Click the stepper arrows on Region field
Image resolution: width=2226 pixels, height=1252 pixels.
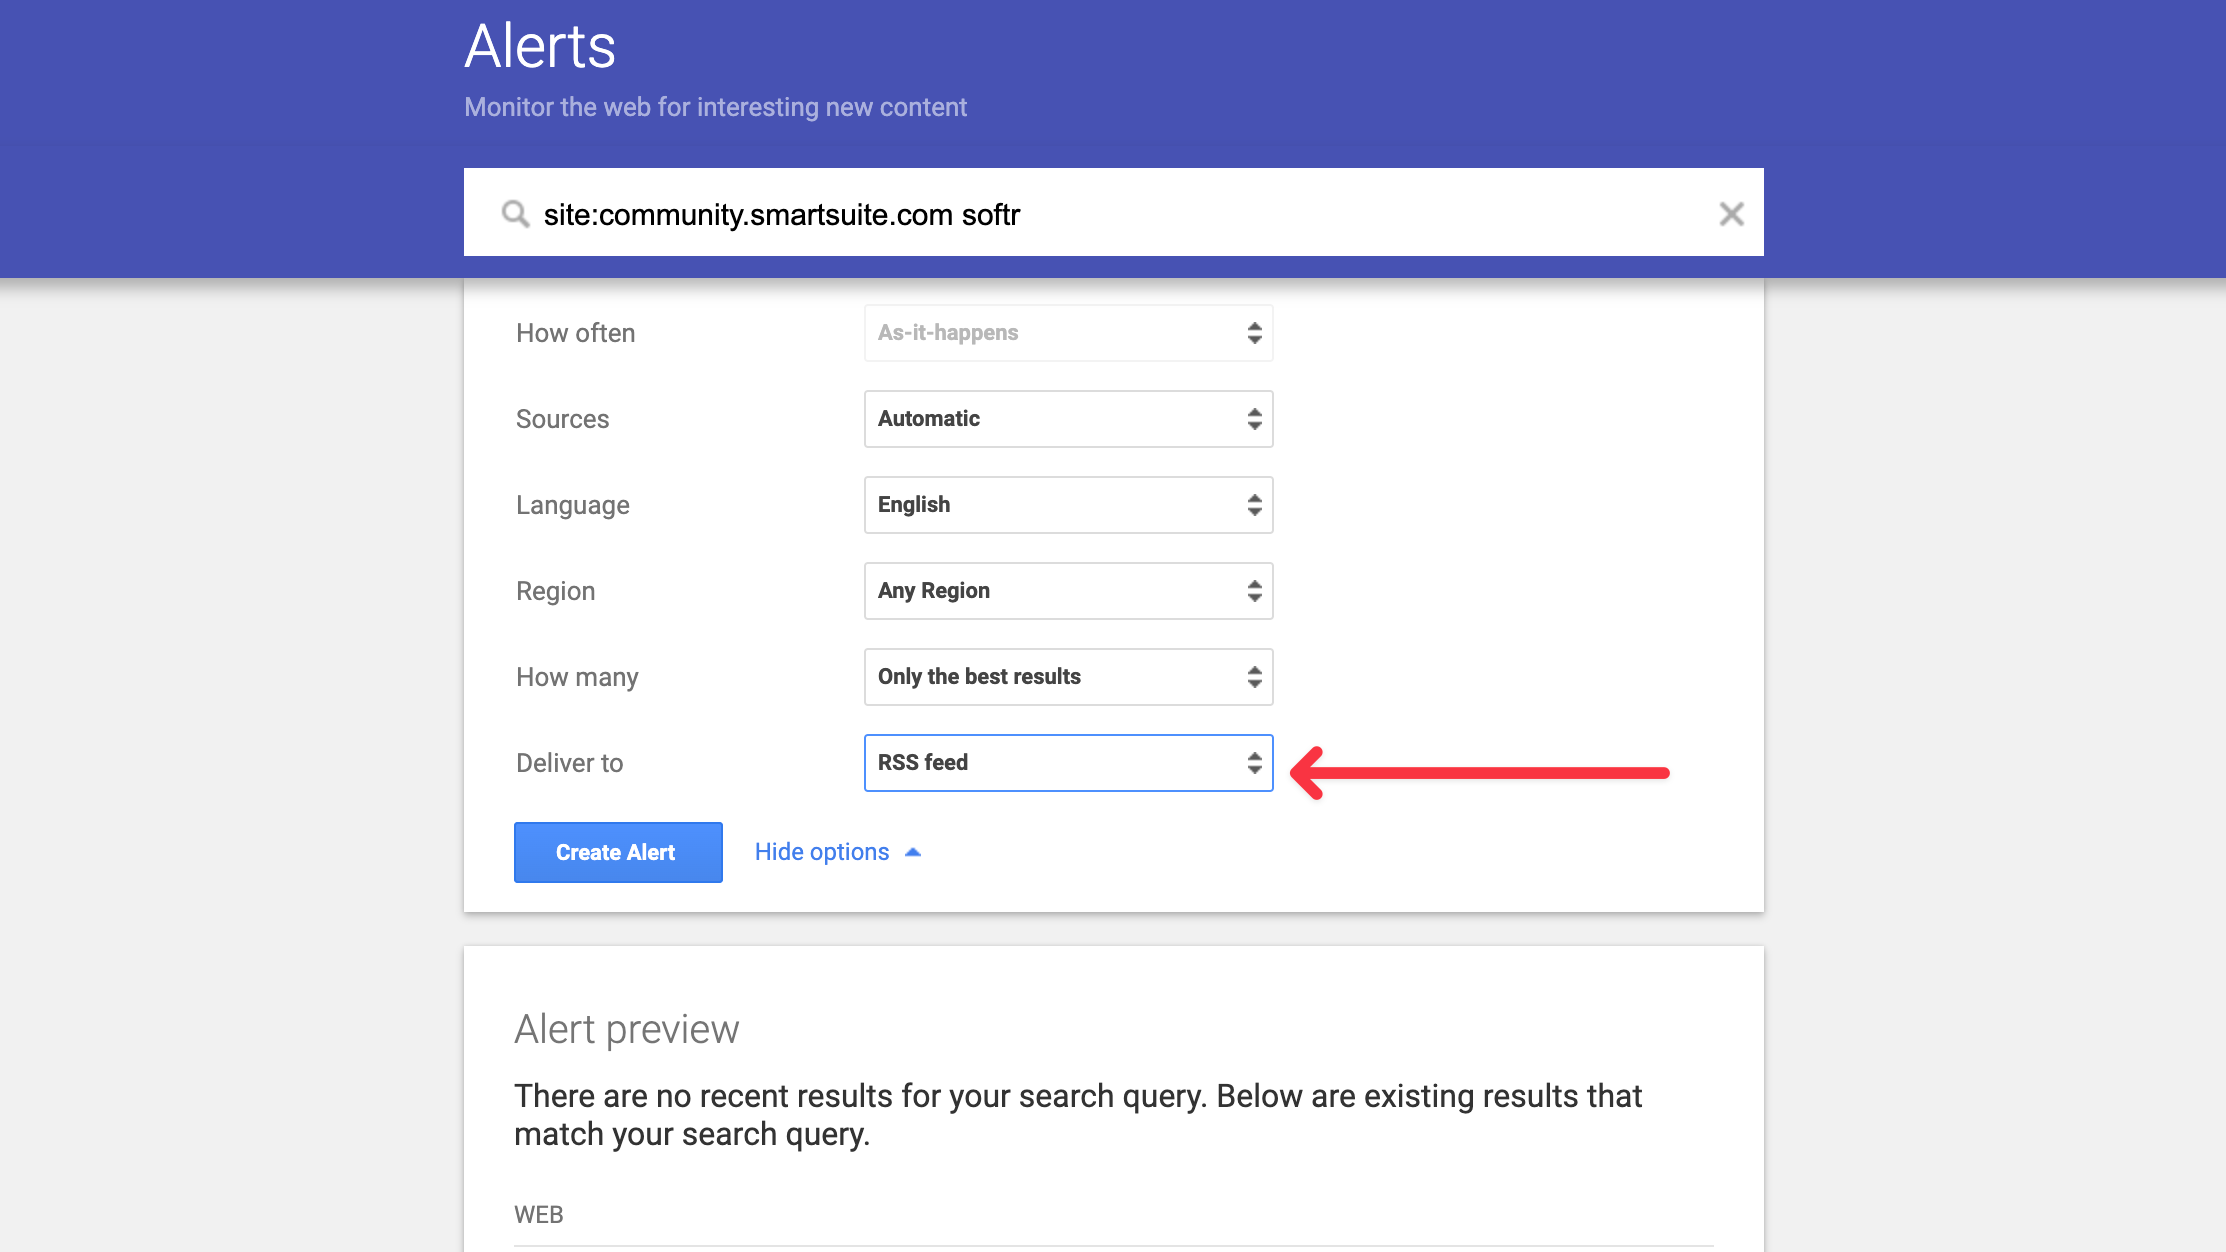pyautogui.click(x=1254, y=591)
